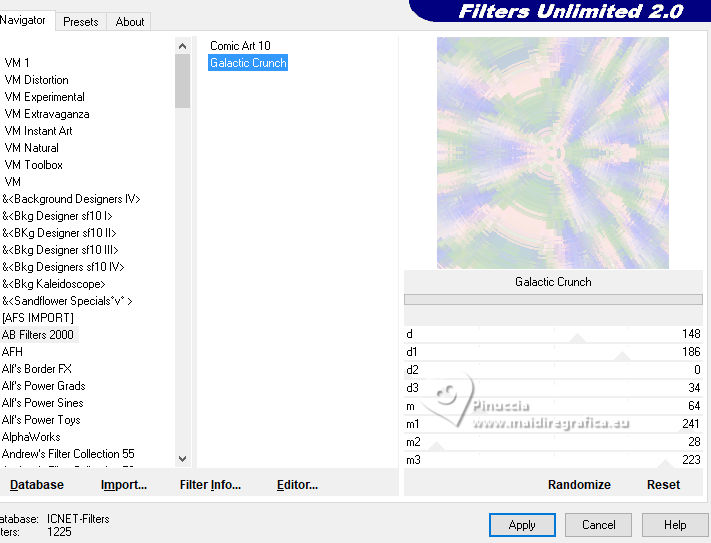The height and width of the screenshot is (543, 711).
Task: Select VM Distortion category
Action: pos(37,80)
